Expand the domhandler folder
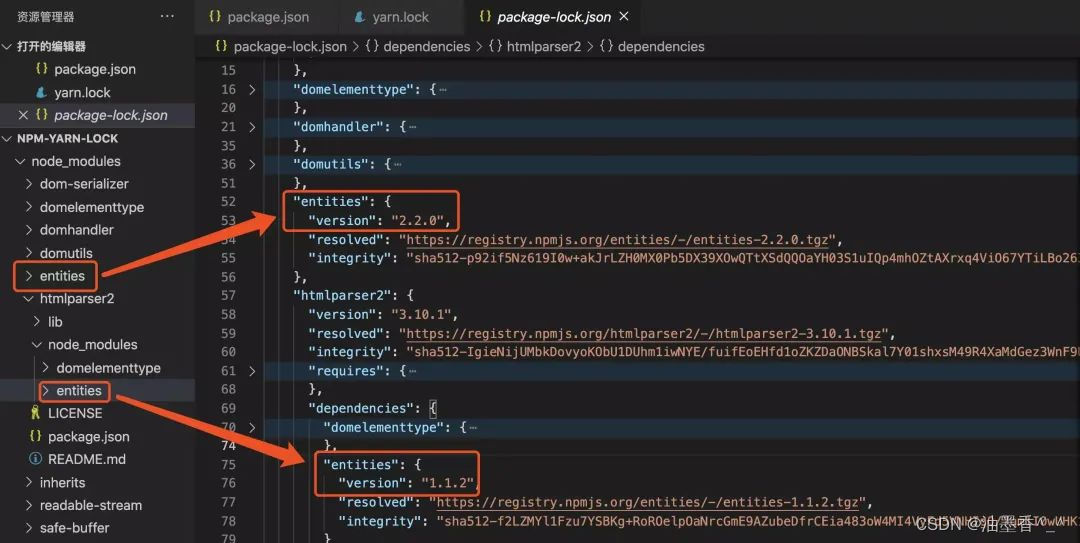 coord(29,229)
